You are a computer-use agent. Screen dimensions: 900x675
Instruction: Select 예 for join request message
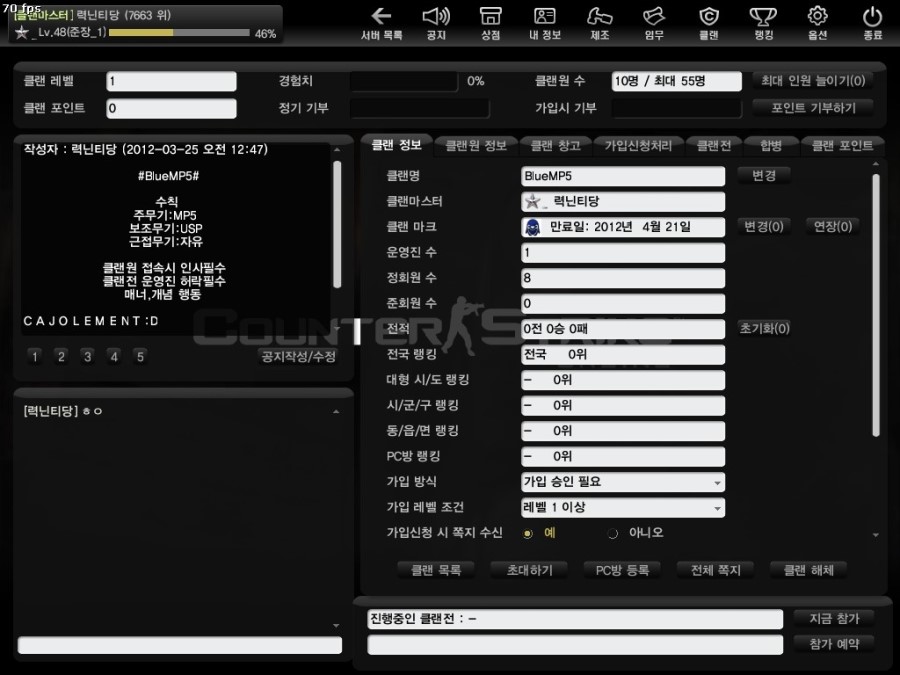coord(527,534)
